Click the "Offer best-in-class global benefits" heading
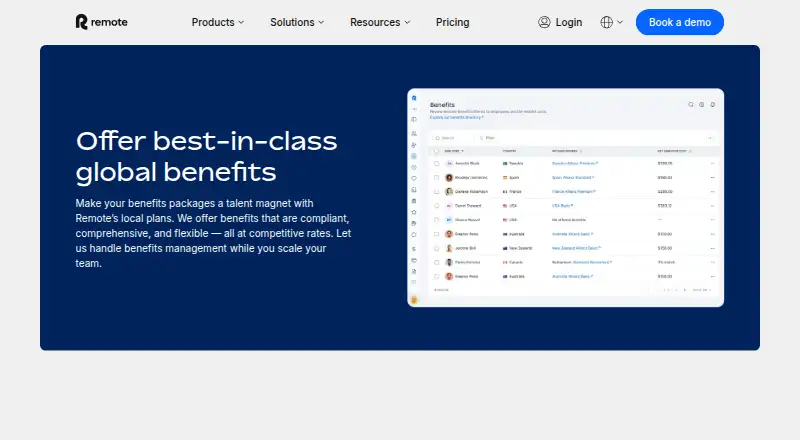 (x=206, y=156)
